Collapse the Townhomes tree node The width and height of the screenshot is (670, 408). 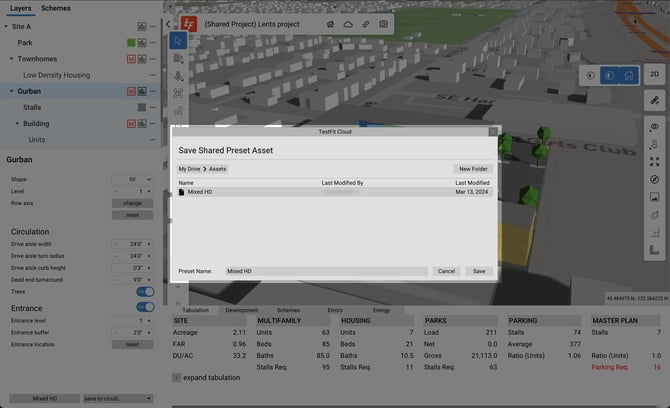(12, 59)
